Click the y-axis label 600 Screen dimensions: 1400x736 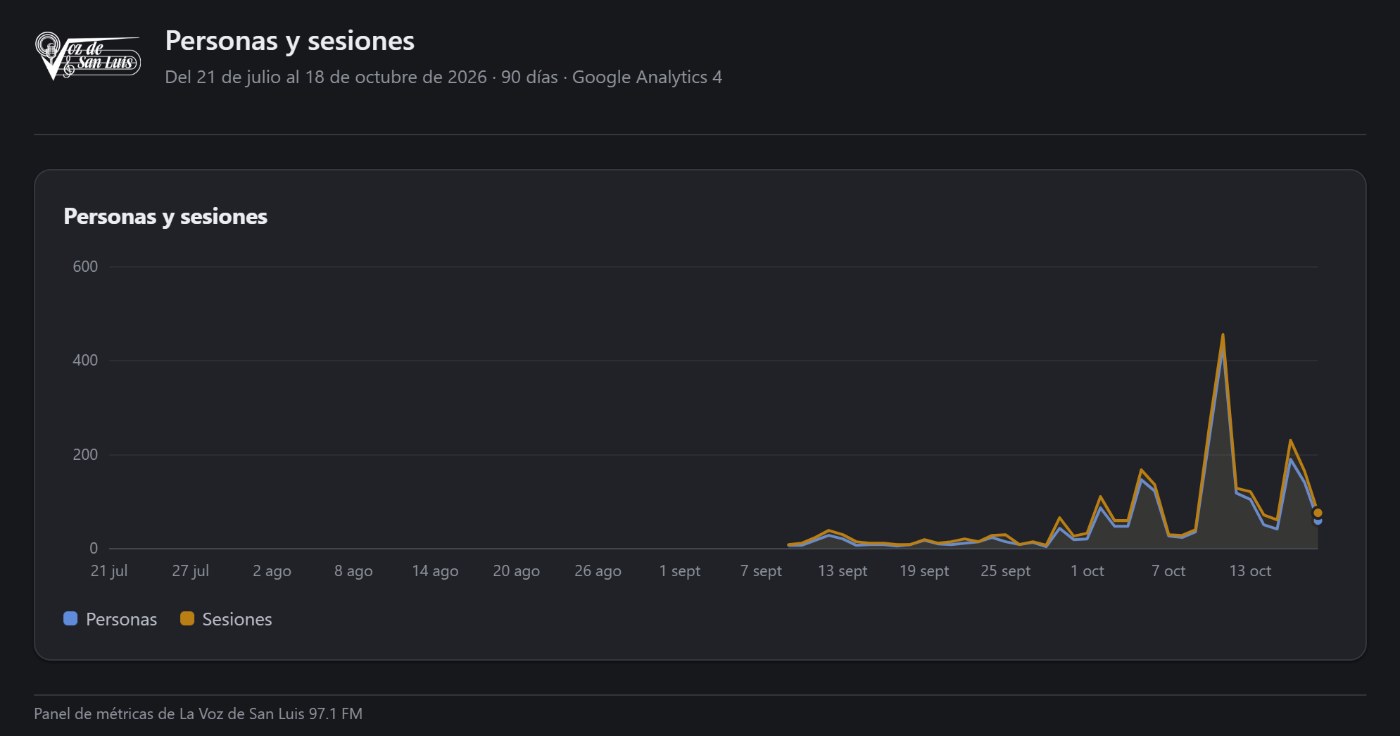[x=85, y=266]
